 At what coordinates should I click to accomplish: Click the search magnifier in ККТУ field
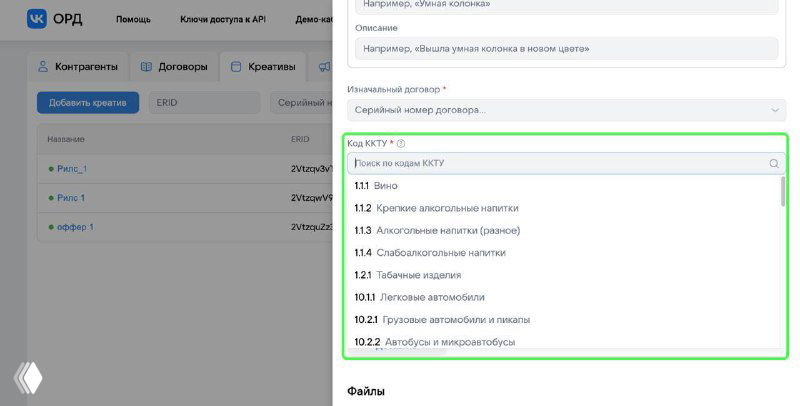pyautogui.click(x=774, y=164)
